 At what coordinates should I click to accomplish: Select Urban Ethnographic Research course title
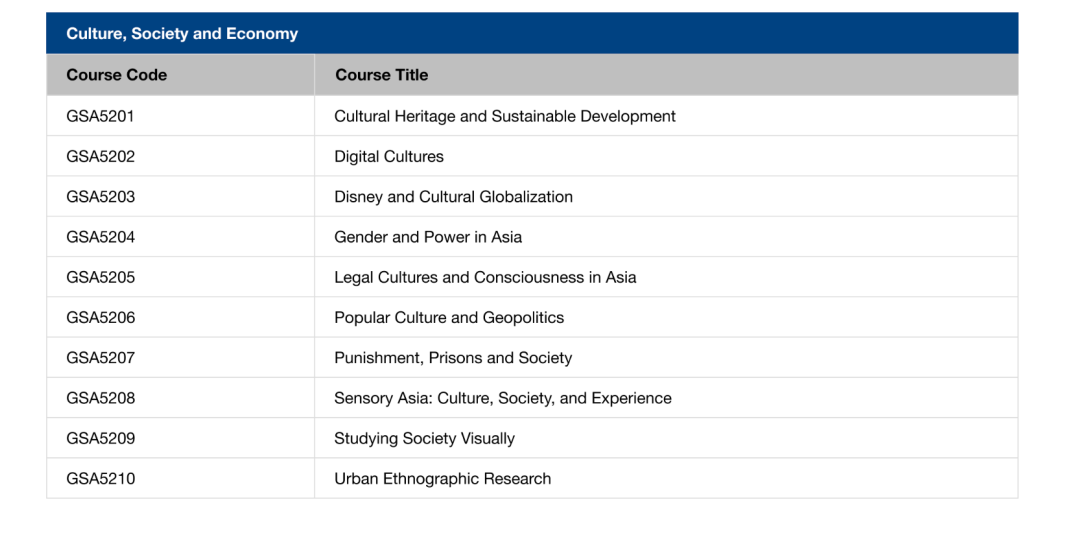pyautogui.click(x=442, y=479)
